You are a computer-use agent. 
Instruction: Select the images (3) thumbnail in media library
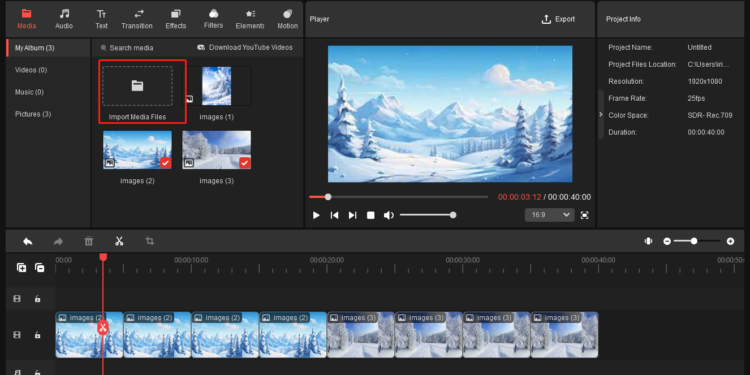click(217, 150)
